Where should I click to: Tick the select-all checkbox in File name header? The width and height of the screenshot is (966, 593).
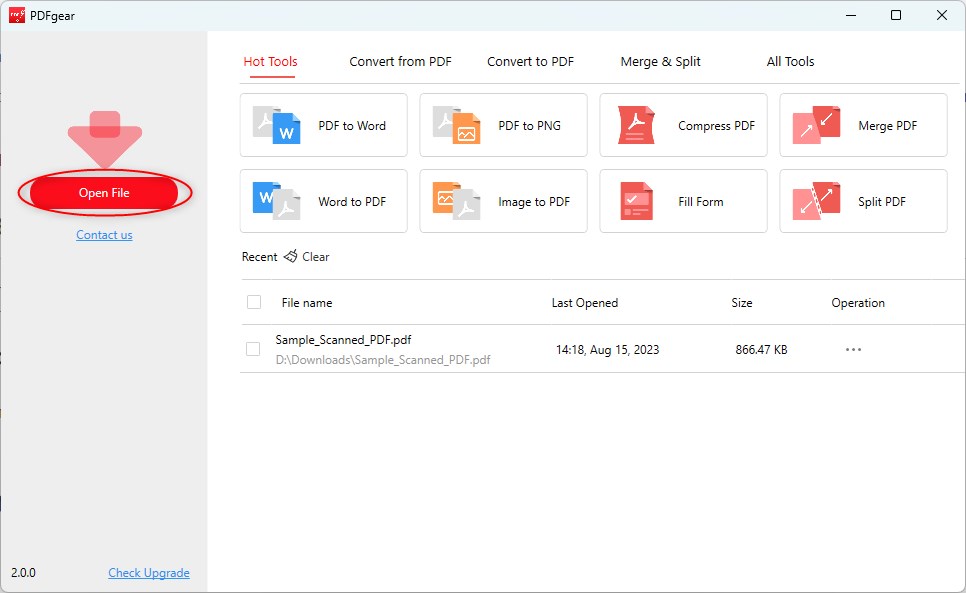[254, 302]
